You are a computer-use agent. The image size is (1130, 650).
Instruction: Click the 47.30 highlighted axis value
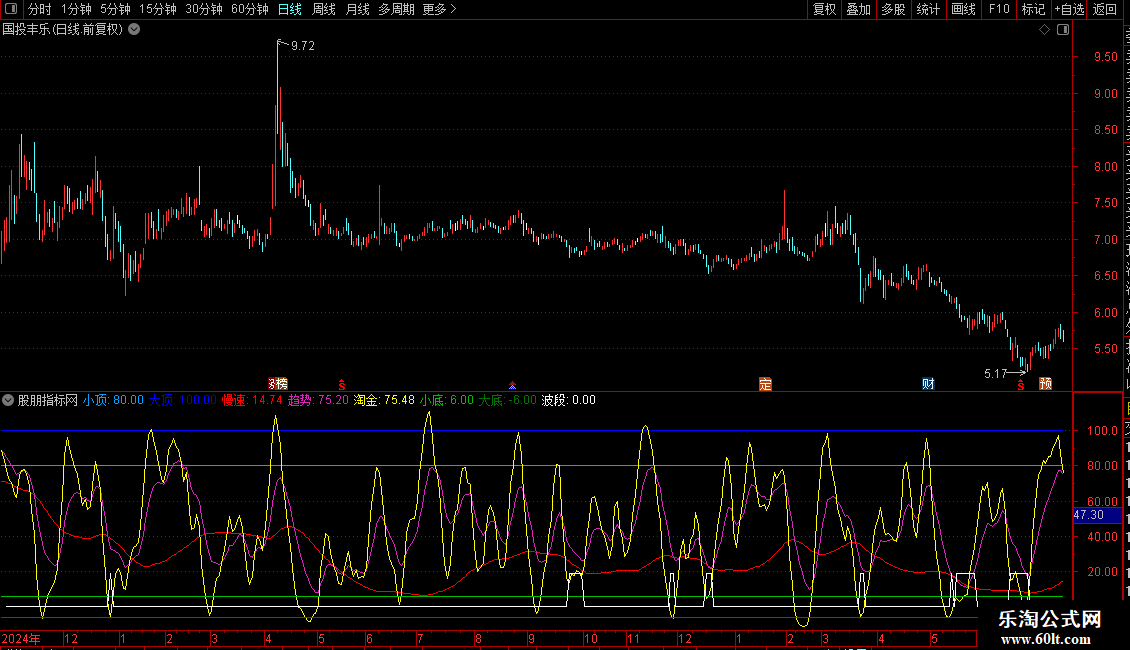point(1097,515)
